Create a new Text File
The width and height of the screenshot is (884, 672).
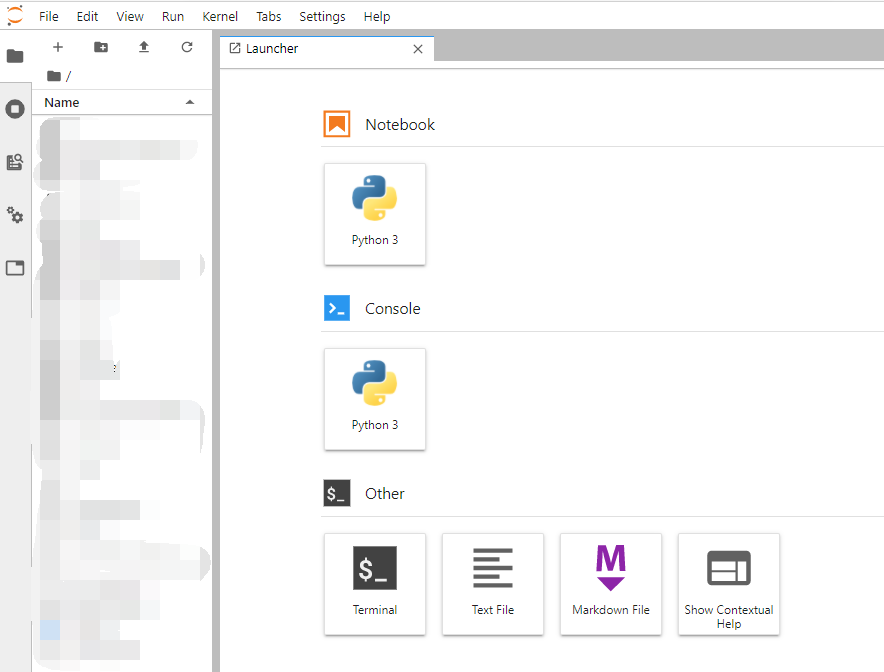493,584
